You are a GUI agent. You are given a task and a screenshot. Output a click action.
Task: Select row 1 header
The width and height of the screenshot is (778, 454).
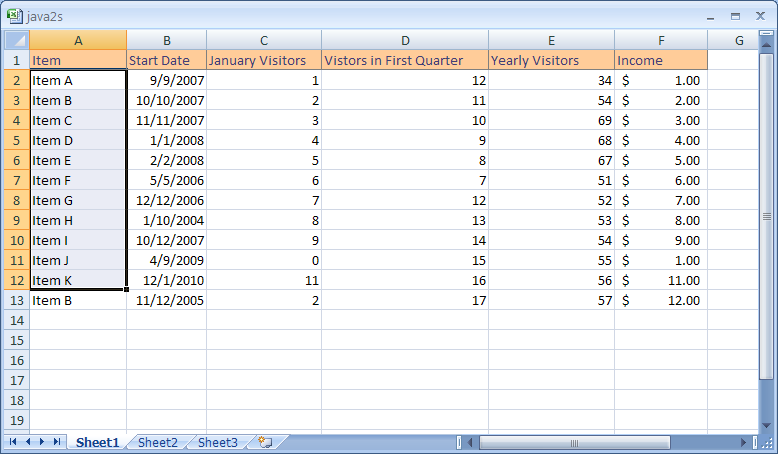17,60
